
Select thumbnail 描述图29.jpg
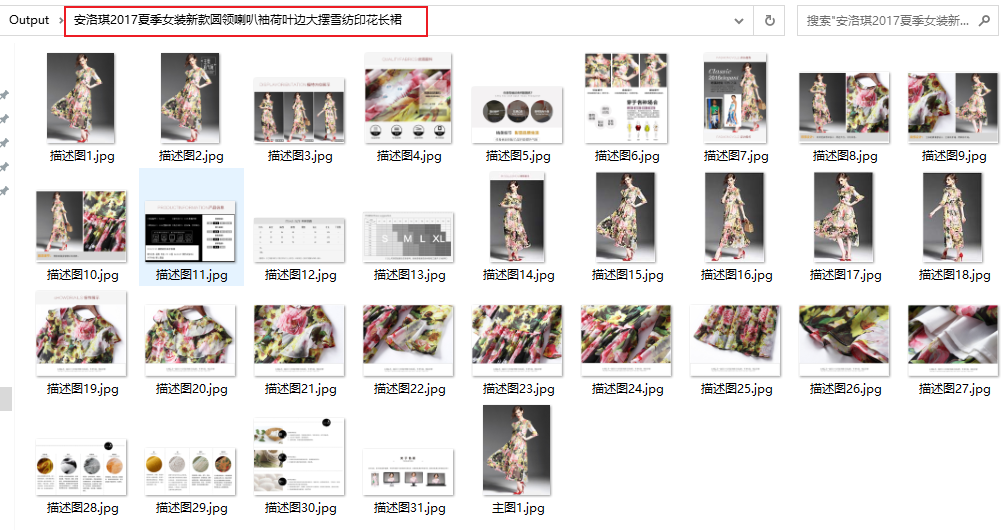click(x=190, y=471)
